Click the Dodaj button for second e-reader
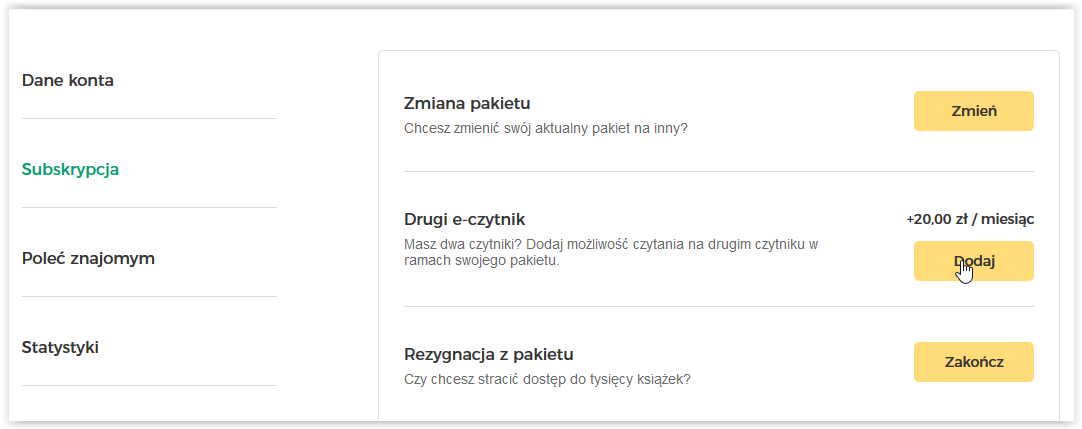 coord(974,261)
